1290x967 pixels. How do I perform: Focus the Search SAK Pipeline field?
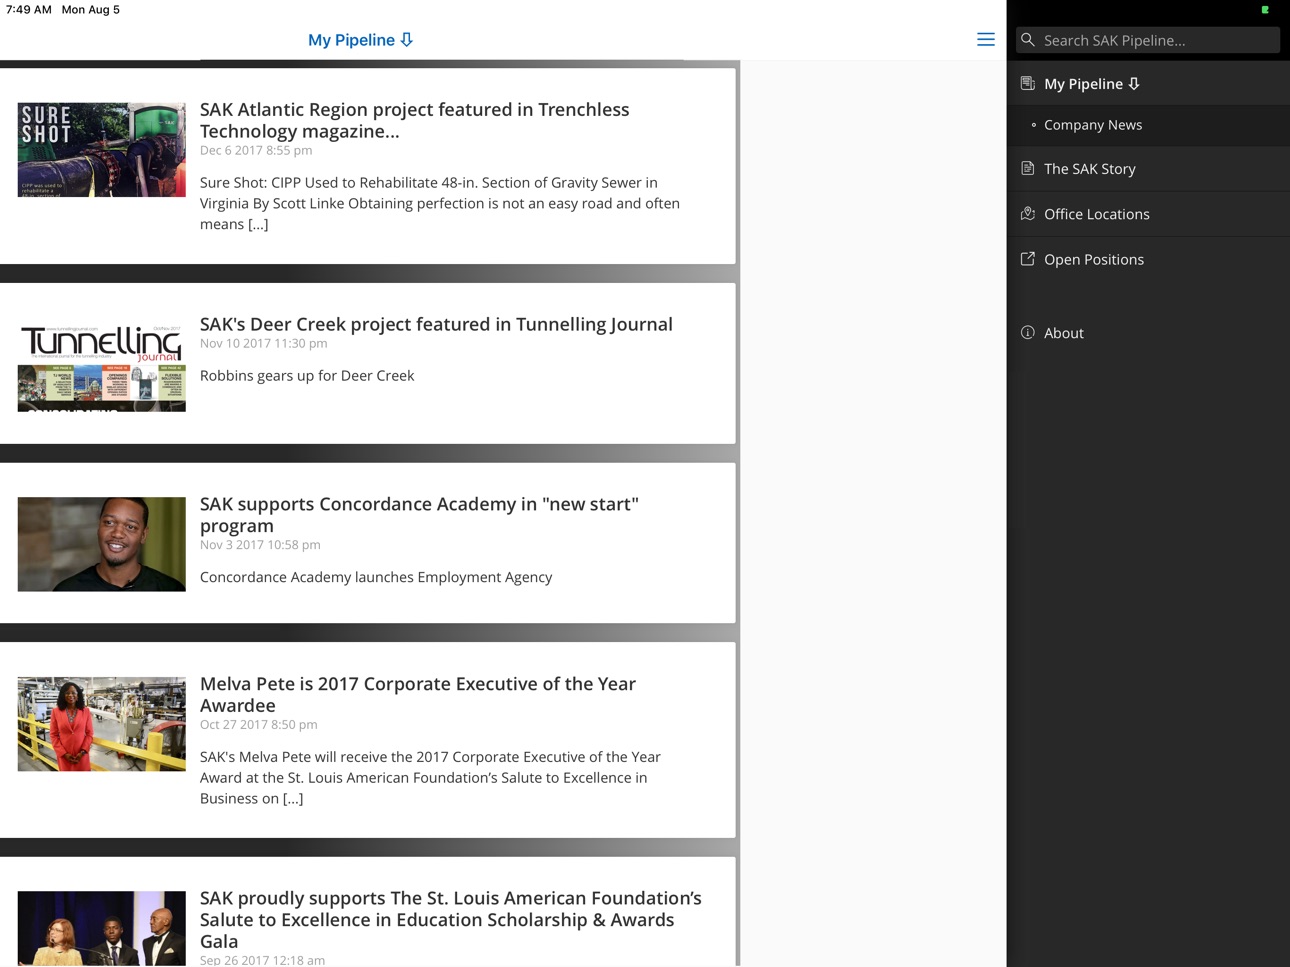point(1148,40)
